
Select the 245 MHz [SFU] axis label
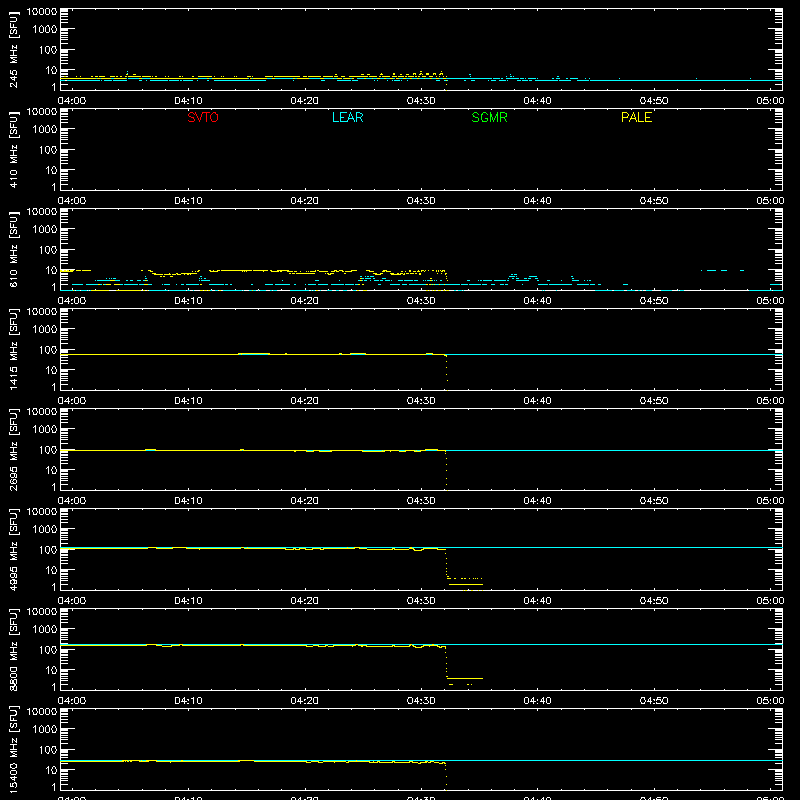tap(14, 50)
